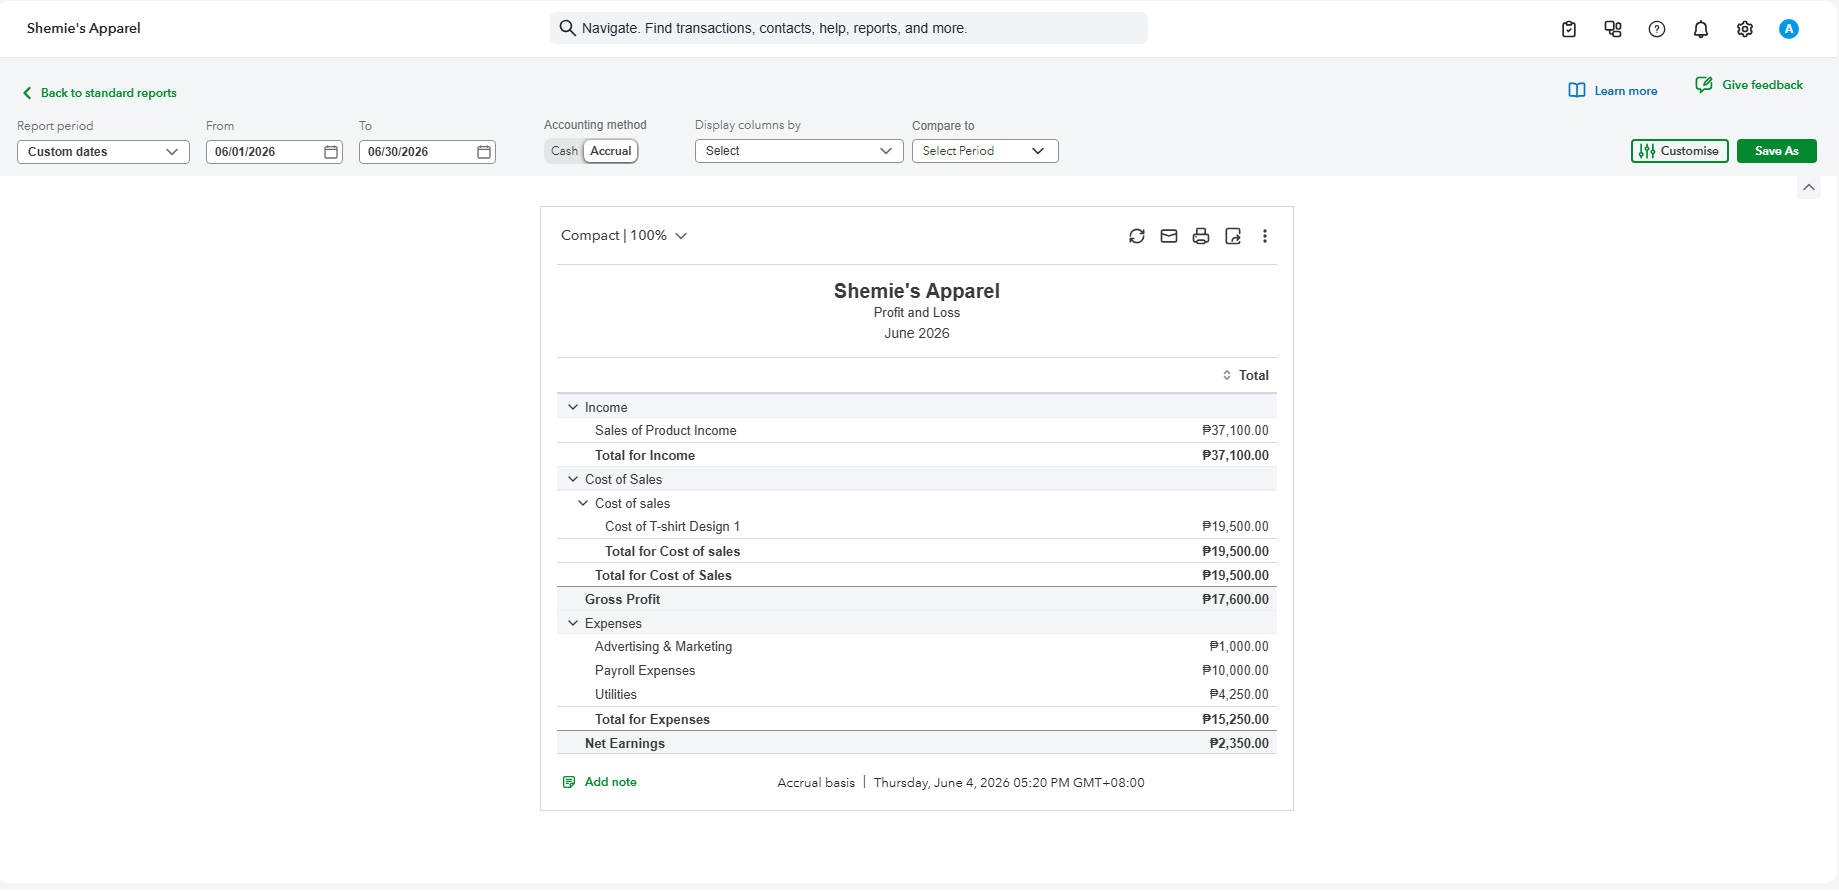Open the Compare to Select Period menu
Viewport: 1839px width, 892px height.
click(x=985, y=151)
